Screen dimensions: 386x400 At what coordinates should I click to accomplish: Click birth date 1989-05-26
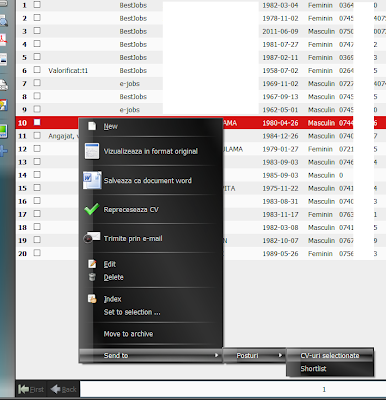(x=280, y=254)
